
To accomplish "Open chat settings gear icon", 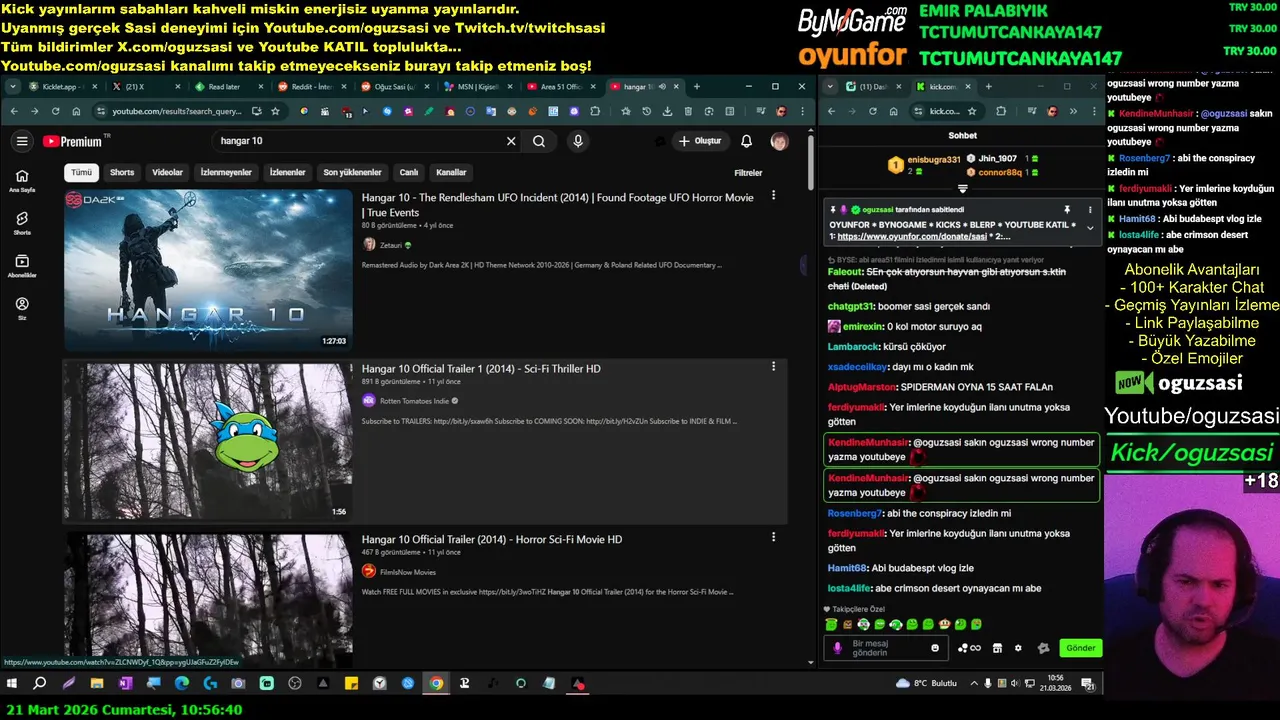I will pyautogui.click(x=1018, y=648).
